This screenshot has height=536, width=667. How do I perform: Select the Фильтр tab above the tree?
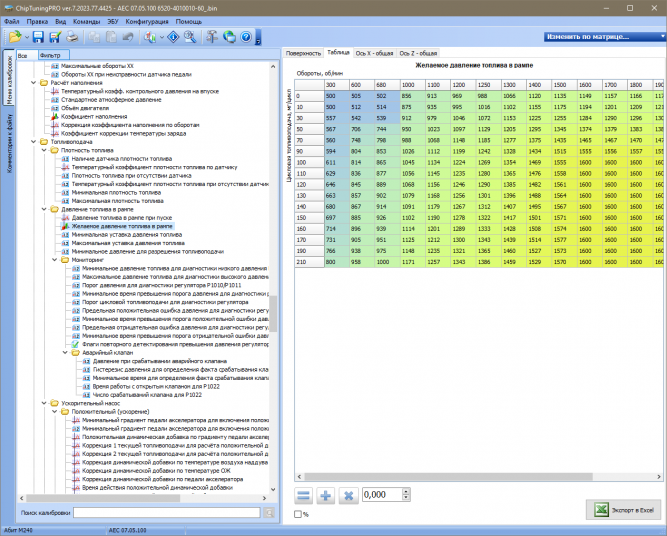[53, 55]
